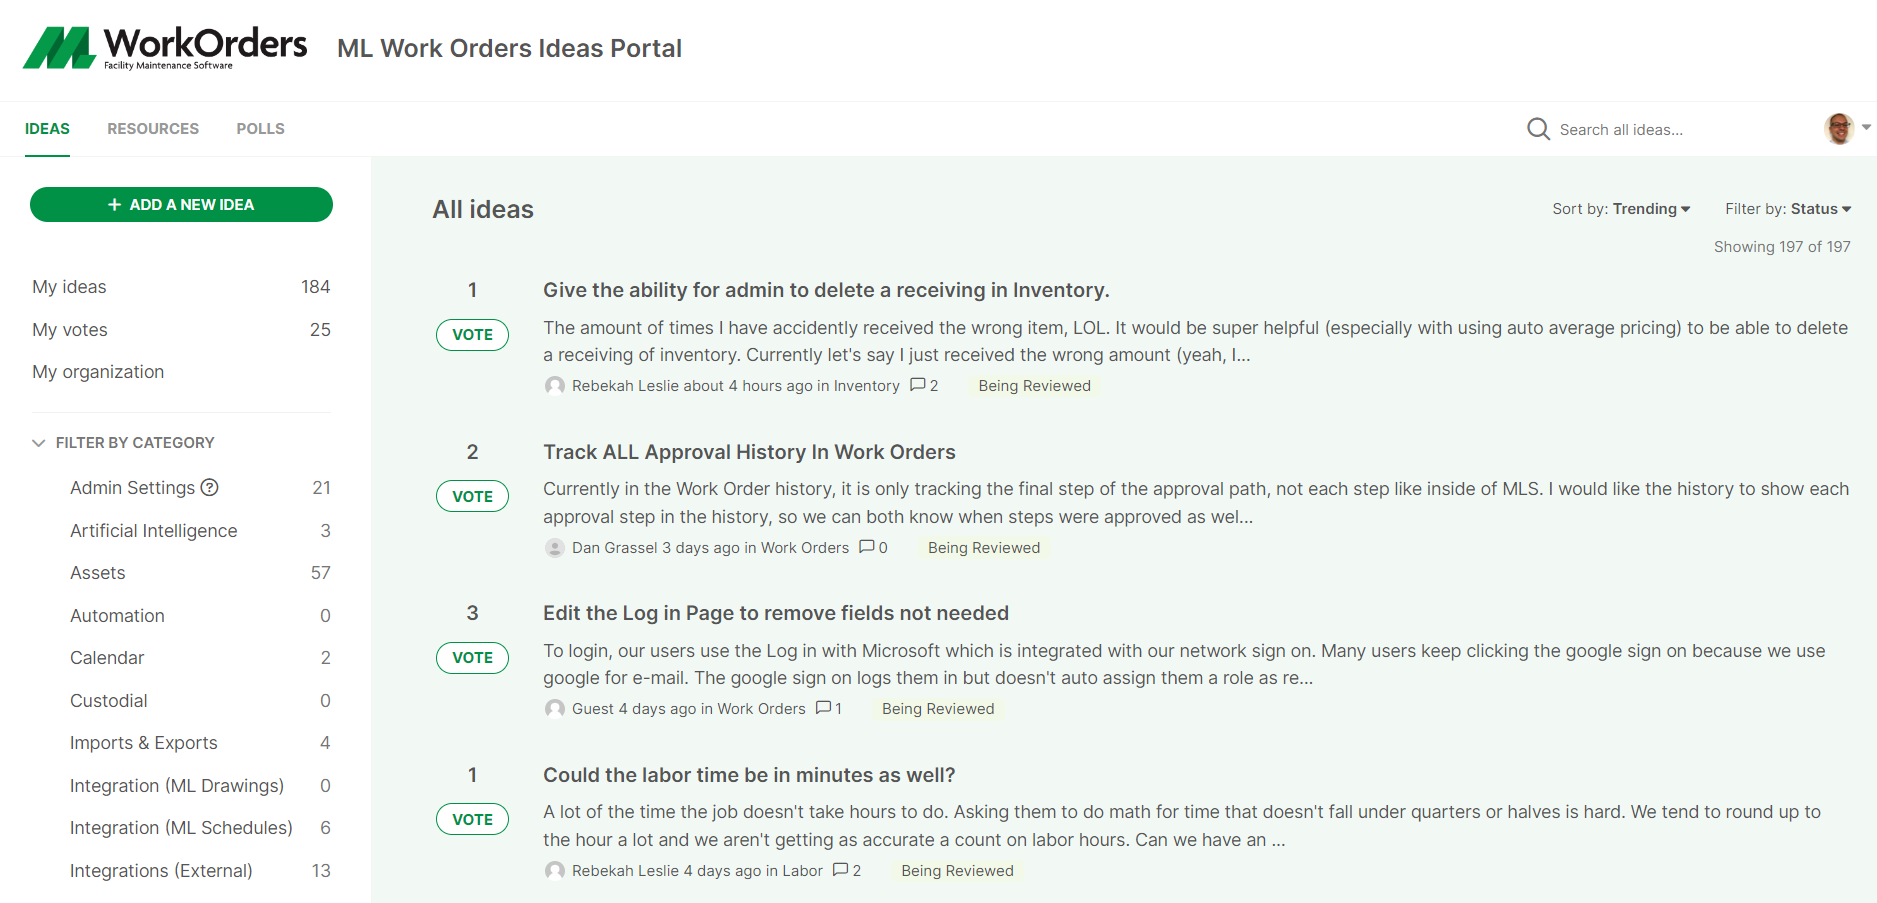Screen dimensions: 1877x903
Task: Click Add a New Idea button
Action: pos(181,204)
